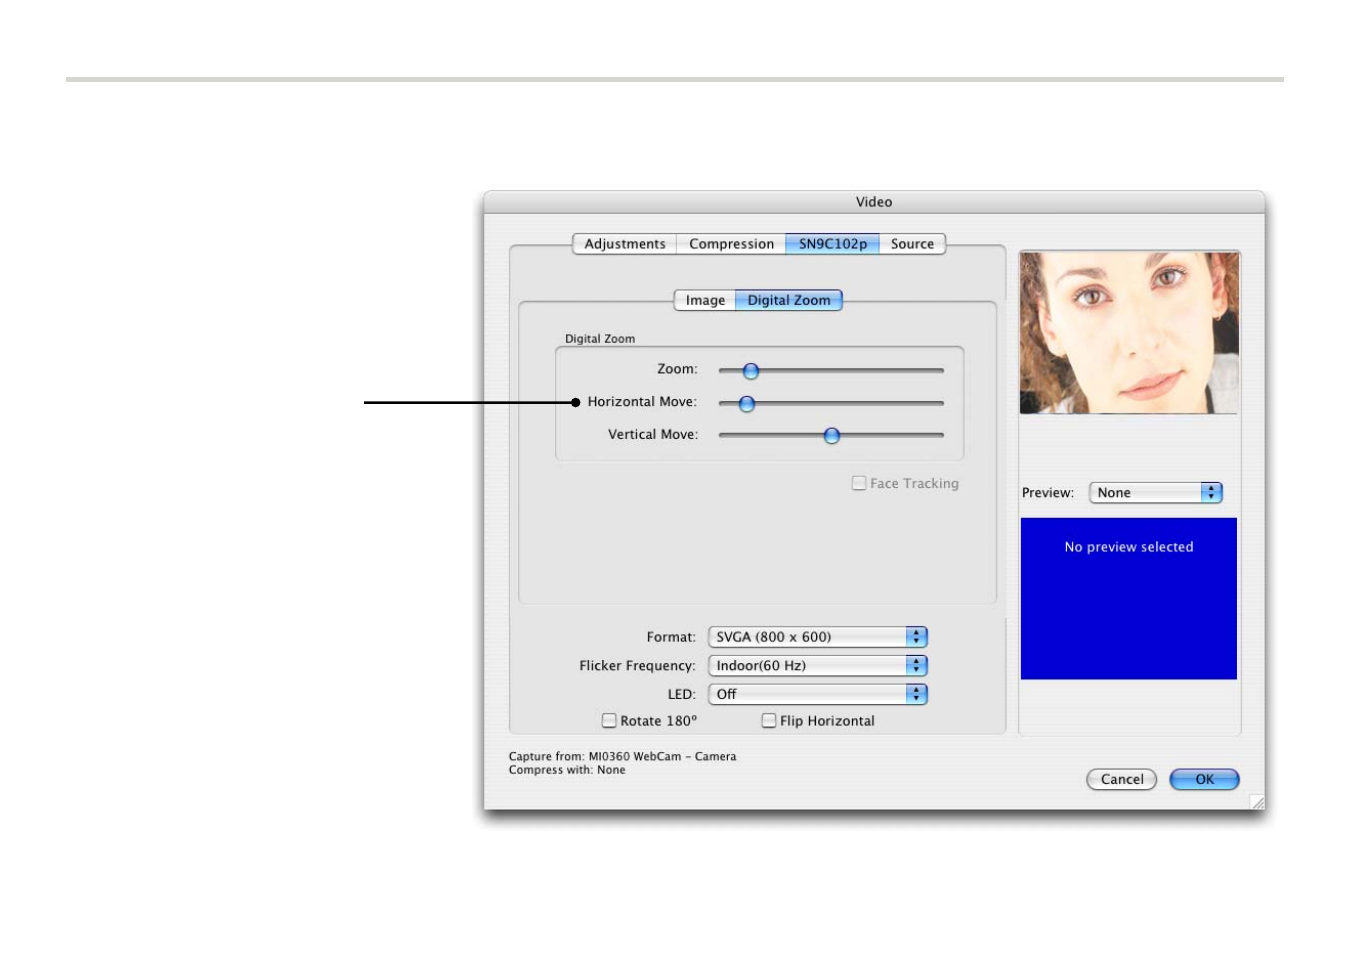The image size is (1351, 954).
Task: Open the Source tab
Action: tap(912, 244)
